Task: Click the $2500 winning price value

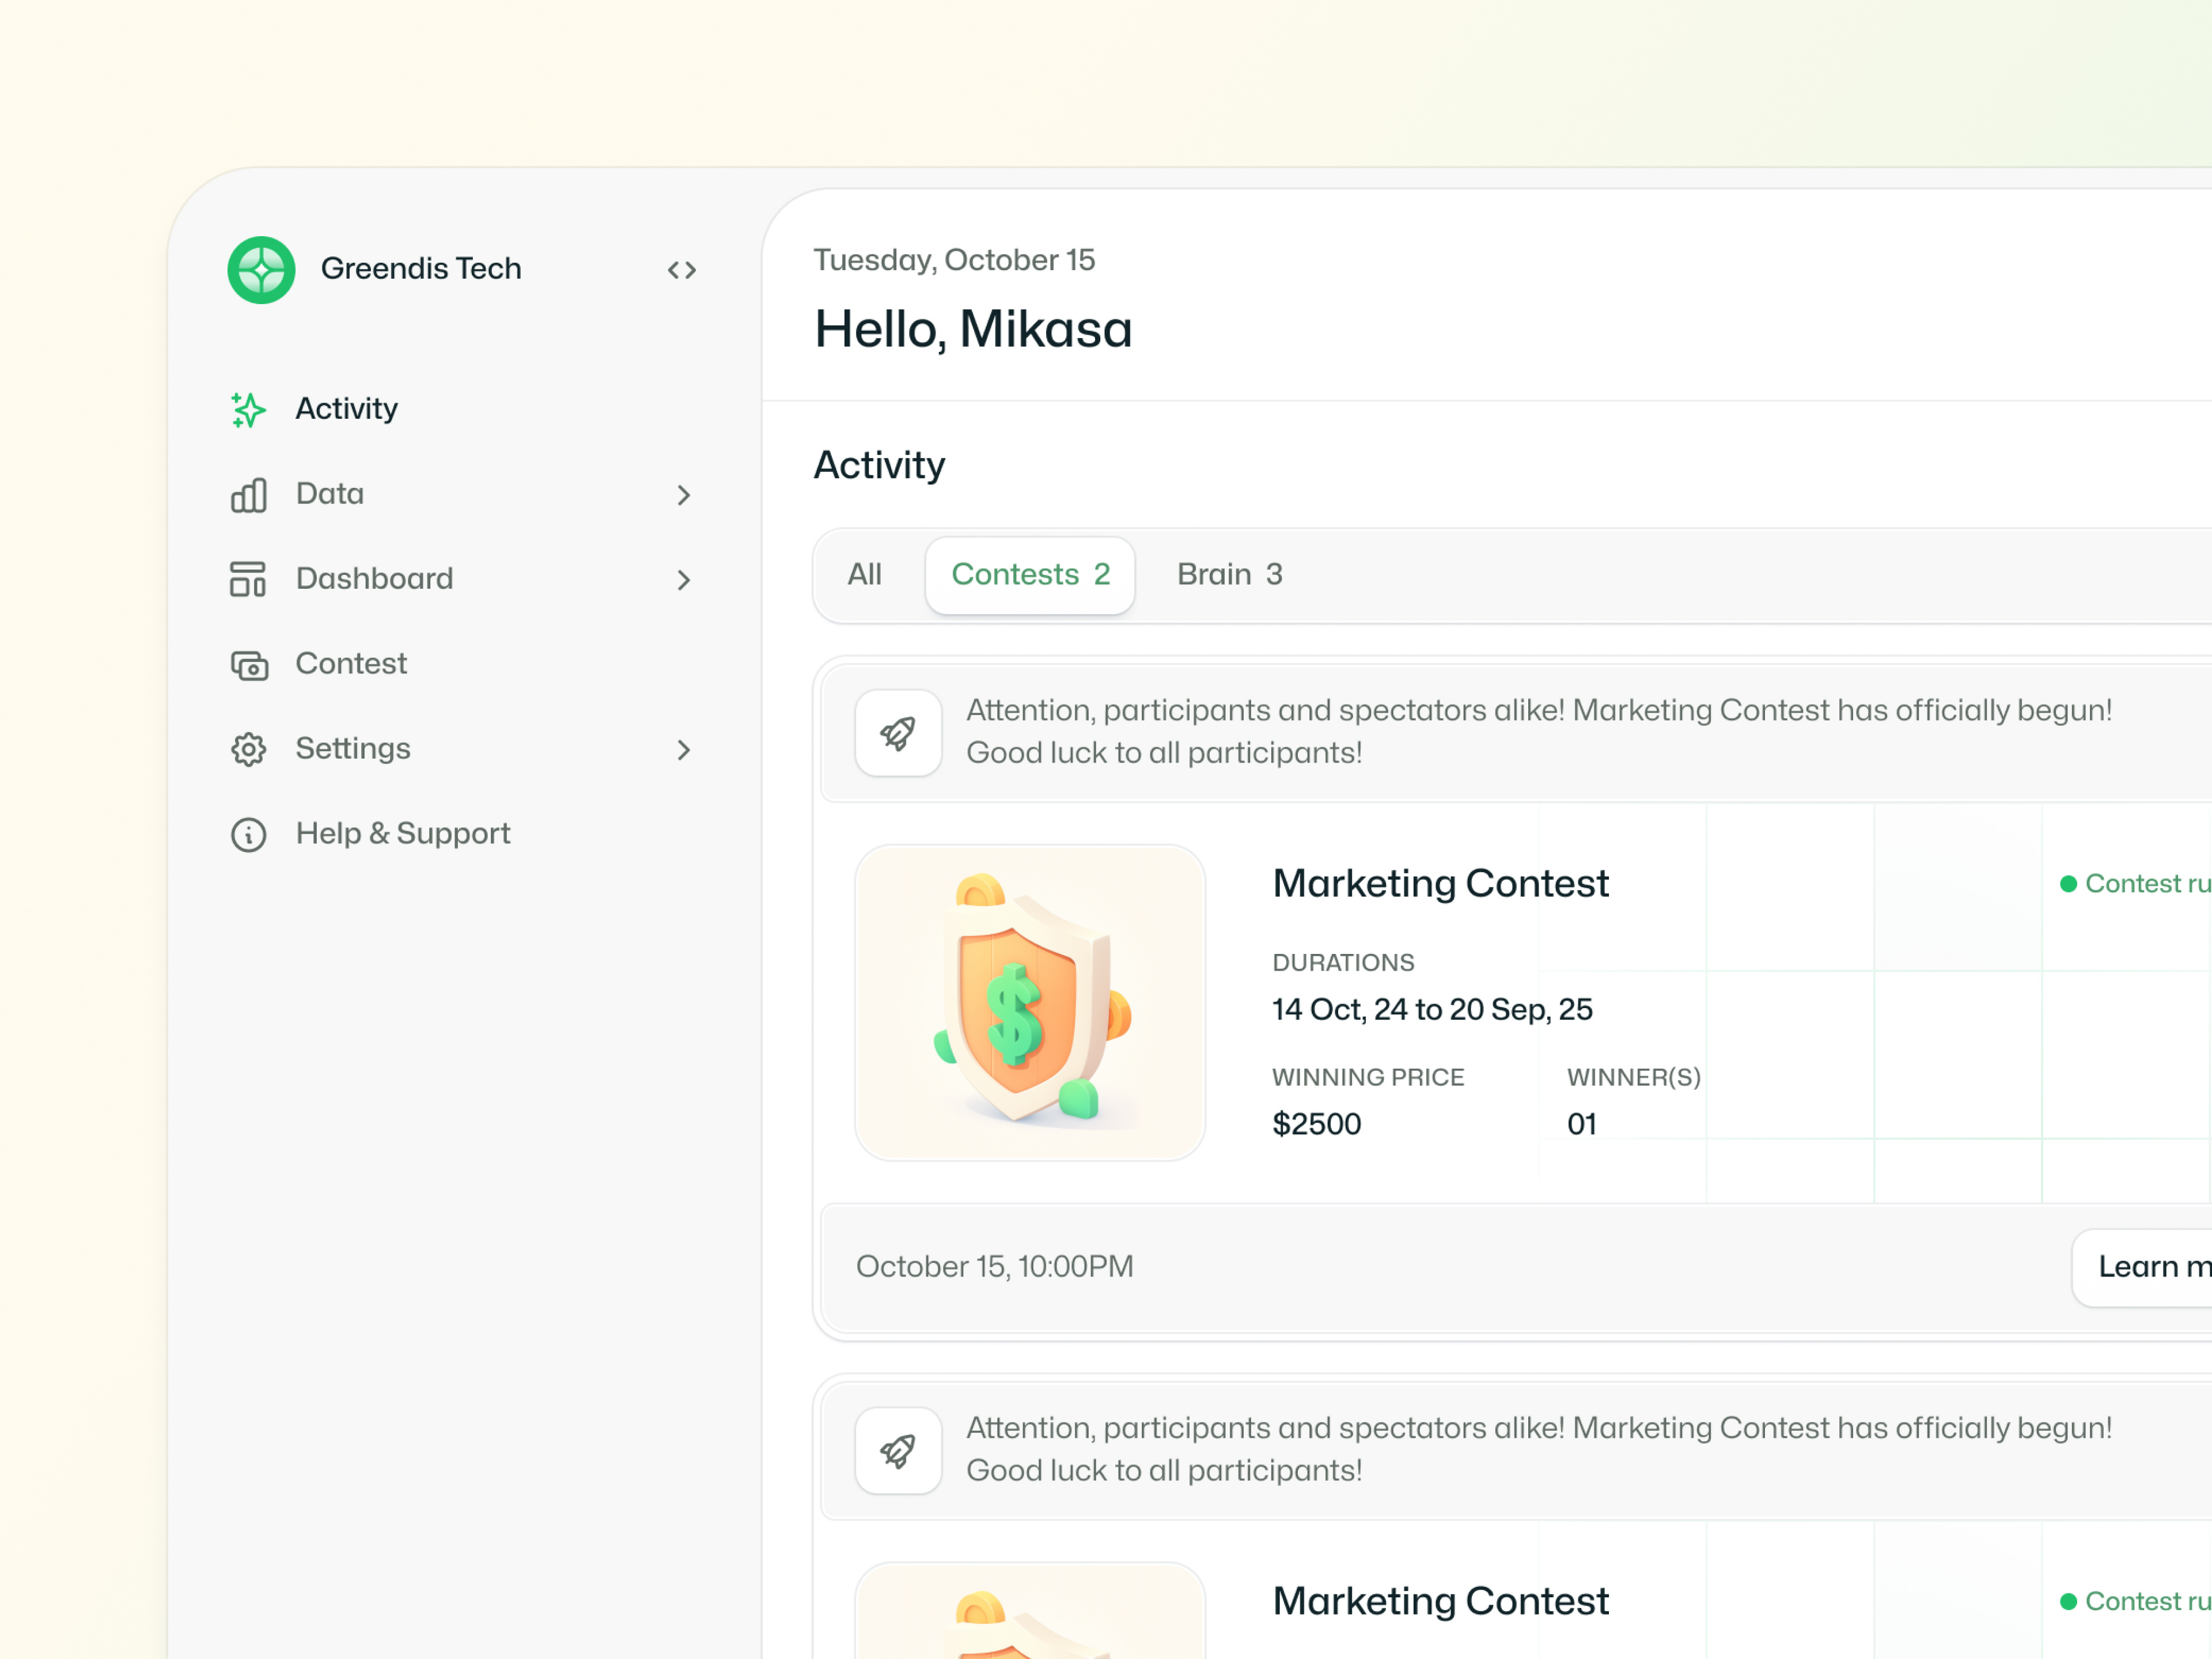Action: click(x=1316, y=1125)
